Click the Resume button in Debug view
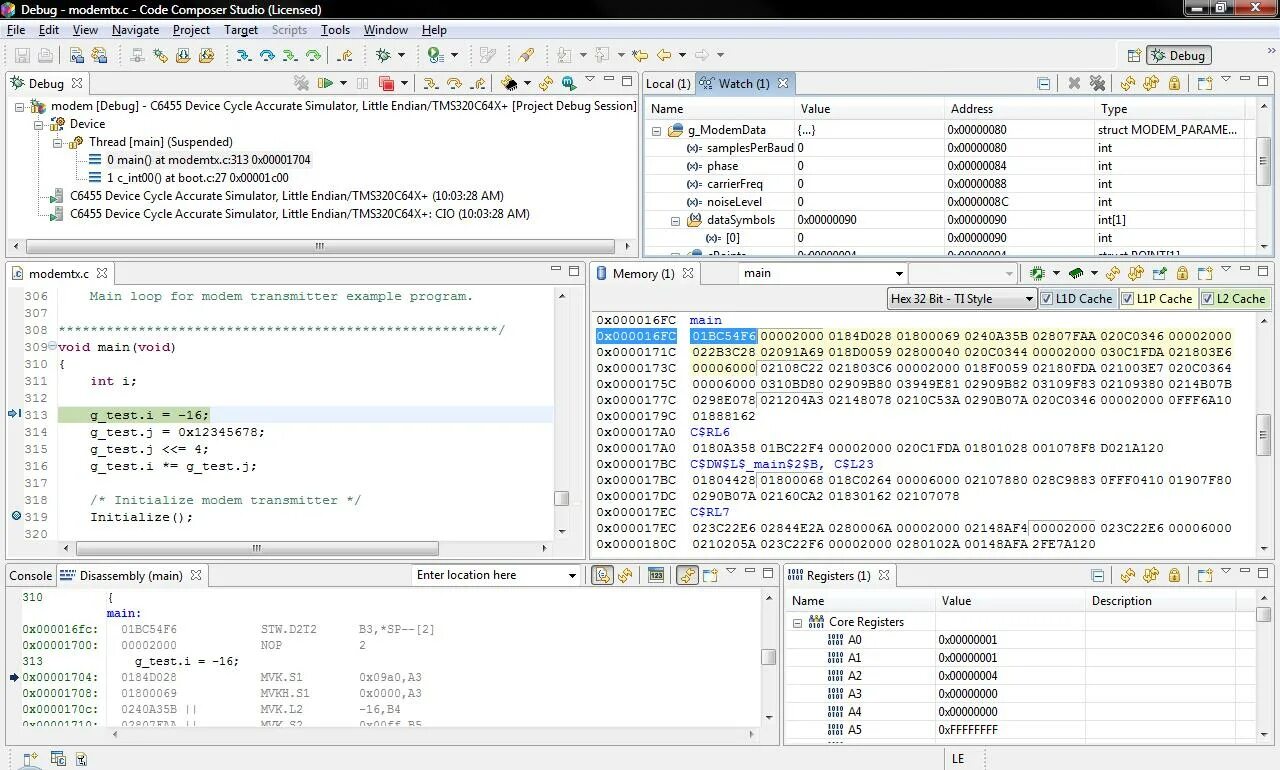1280x770 pixels. [x=325, y=83]
